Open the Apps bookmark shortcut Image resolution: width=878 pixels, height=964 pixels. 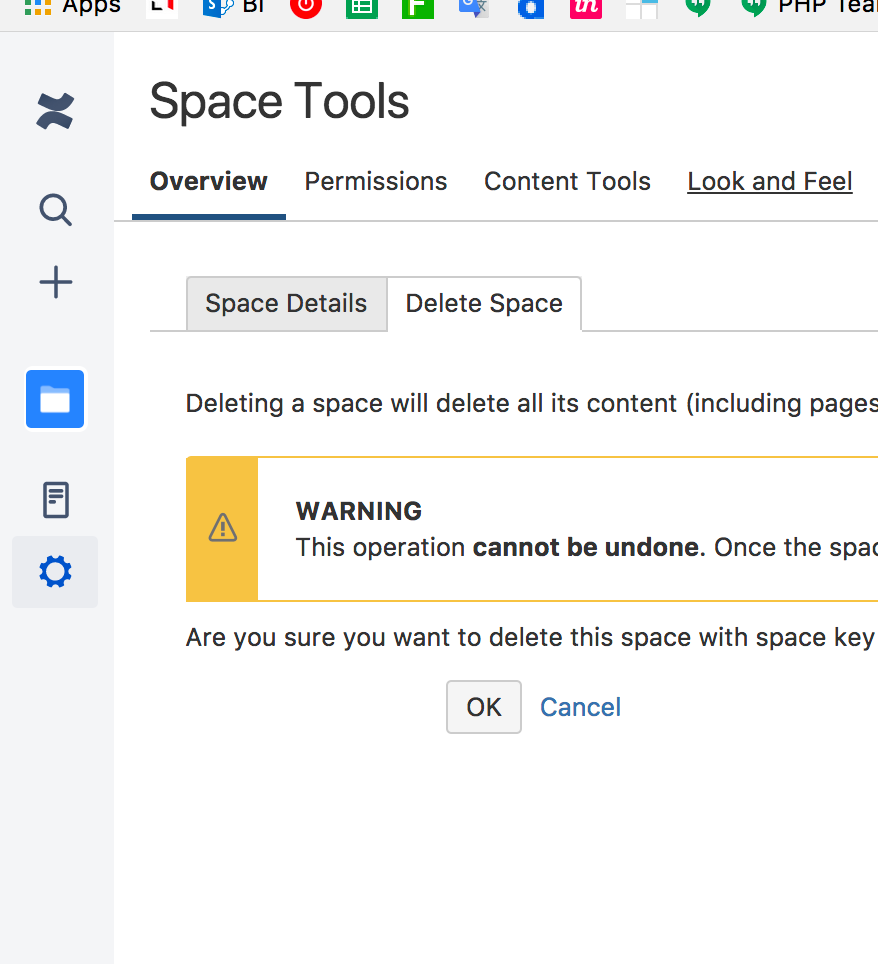(73, 7)
